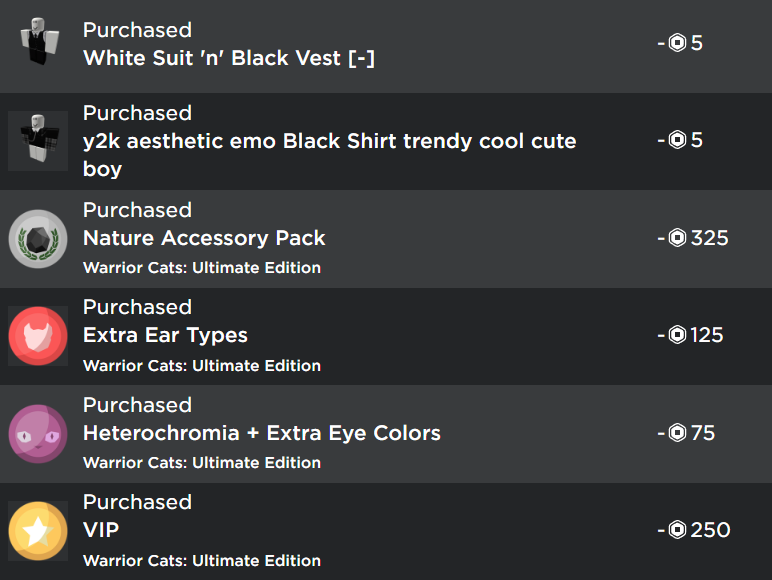
Task: Click the red Extra Ear Types icon
Action: coord(38,335)
